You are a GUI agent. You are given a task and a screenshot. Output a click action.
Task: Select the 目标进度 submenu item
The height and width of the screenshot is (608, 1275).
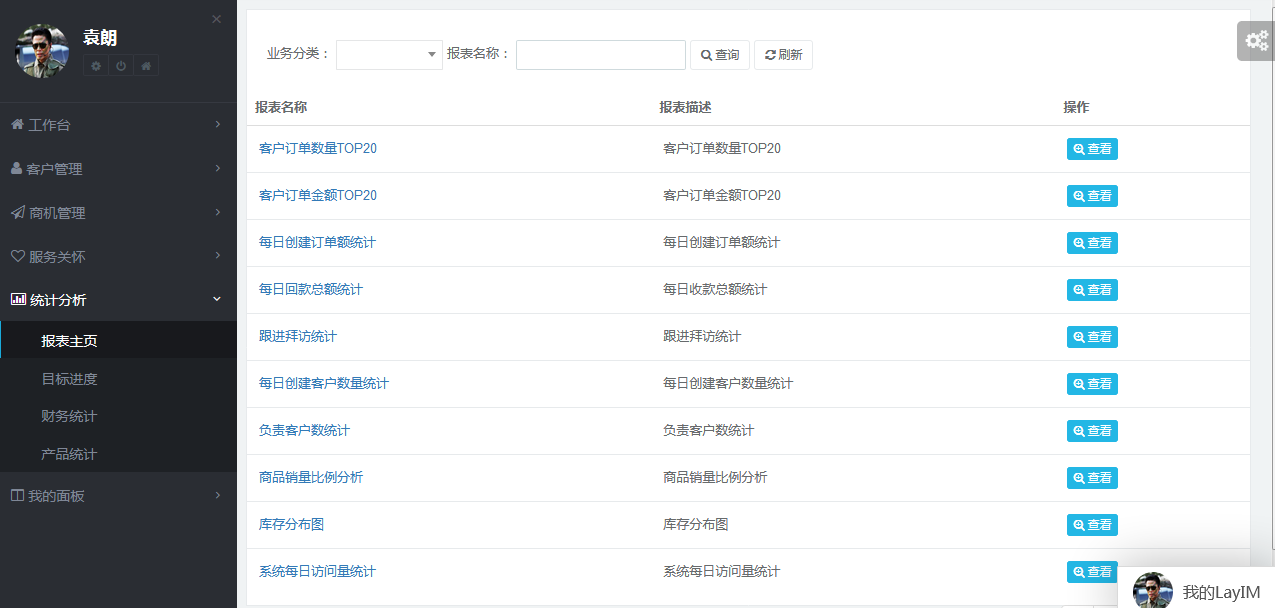(69, 379)
